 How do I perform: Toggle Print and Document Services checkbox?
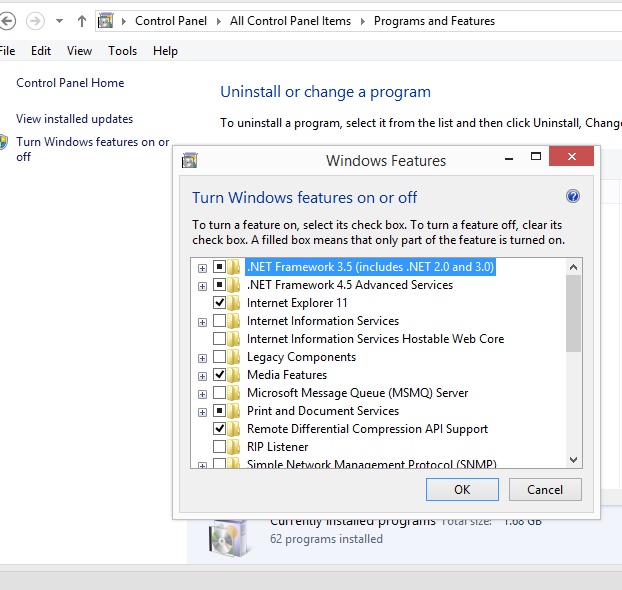[x=219, y=410]
